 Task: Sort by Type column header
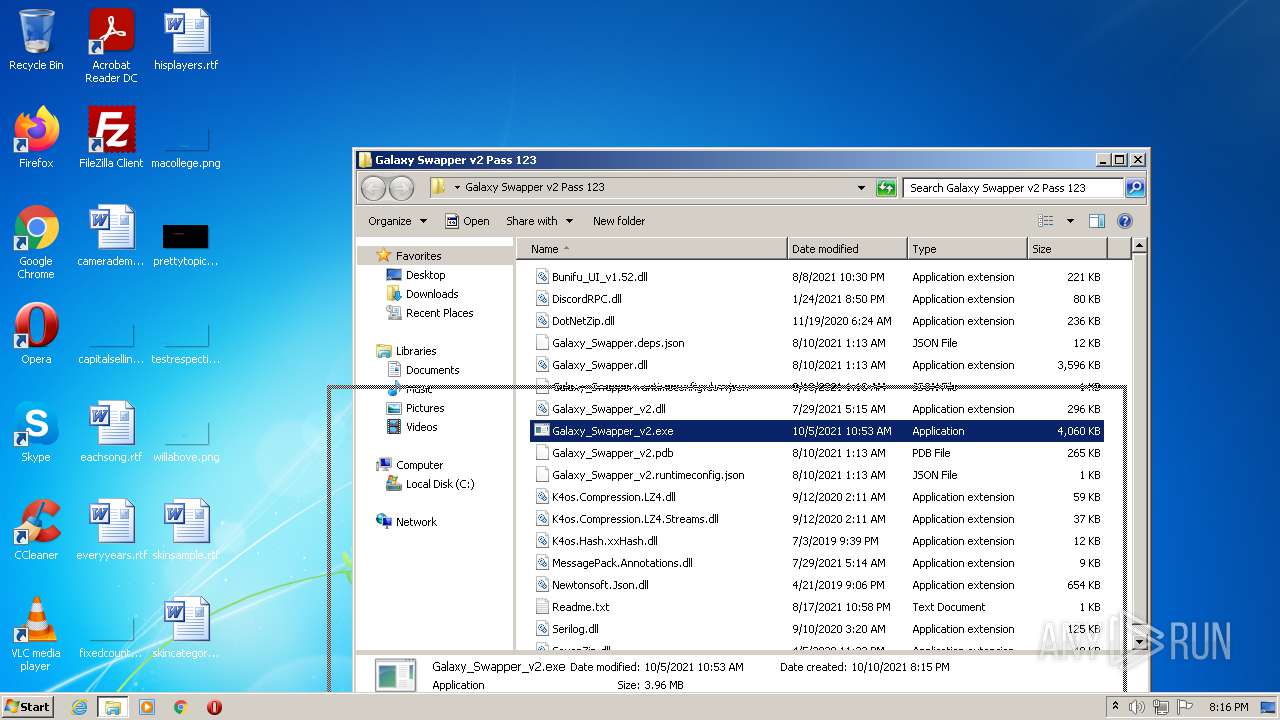tap(968, 249)
